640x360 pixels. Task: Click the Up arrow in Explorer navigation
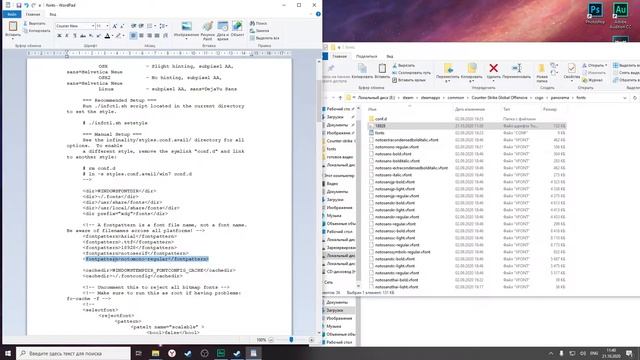click(340, 98)
